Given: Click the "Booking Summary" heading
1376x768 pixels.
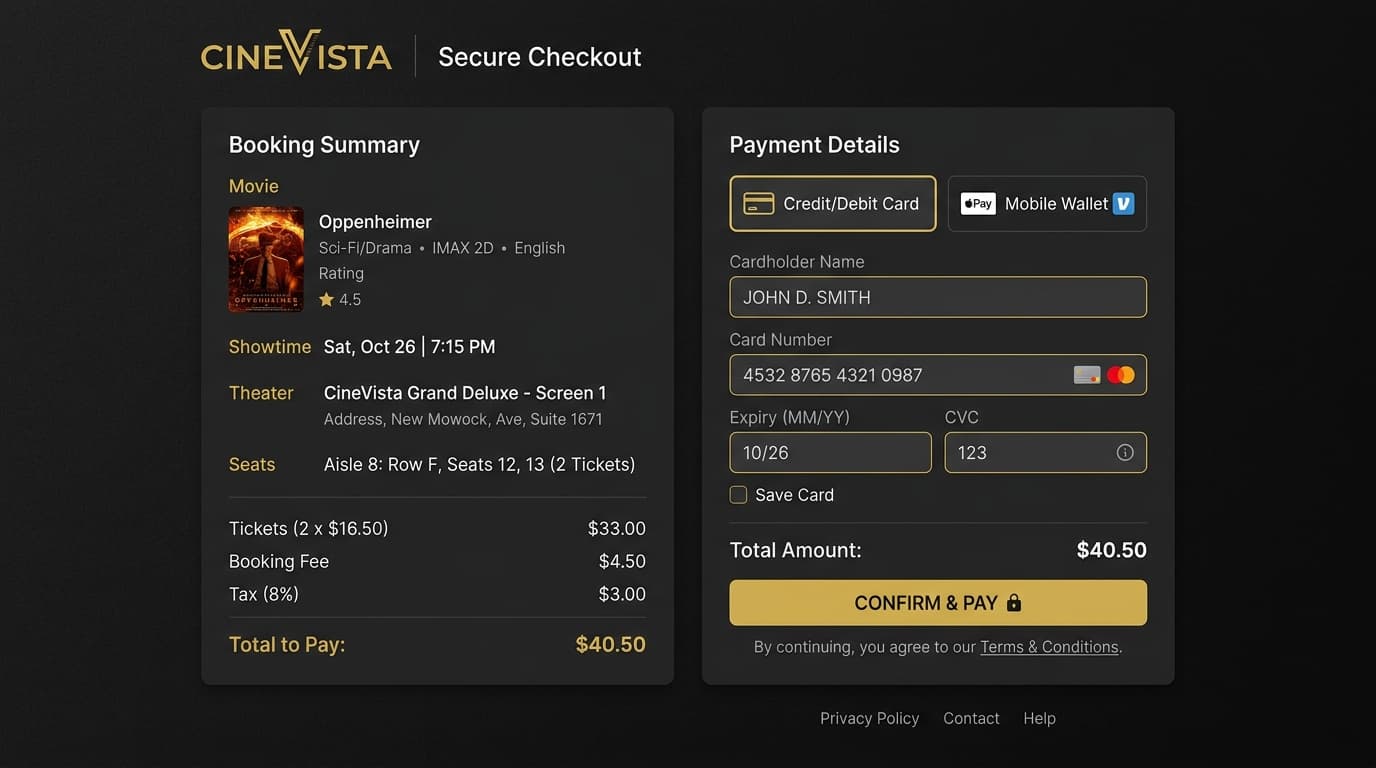Looking at the screenshot, I should [324, 145].
